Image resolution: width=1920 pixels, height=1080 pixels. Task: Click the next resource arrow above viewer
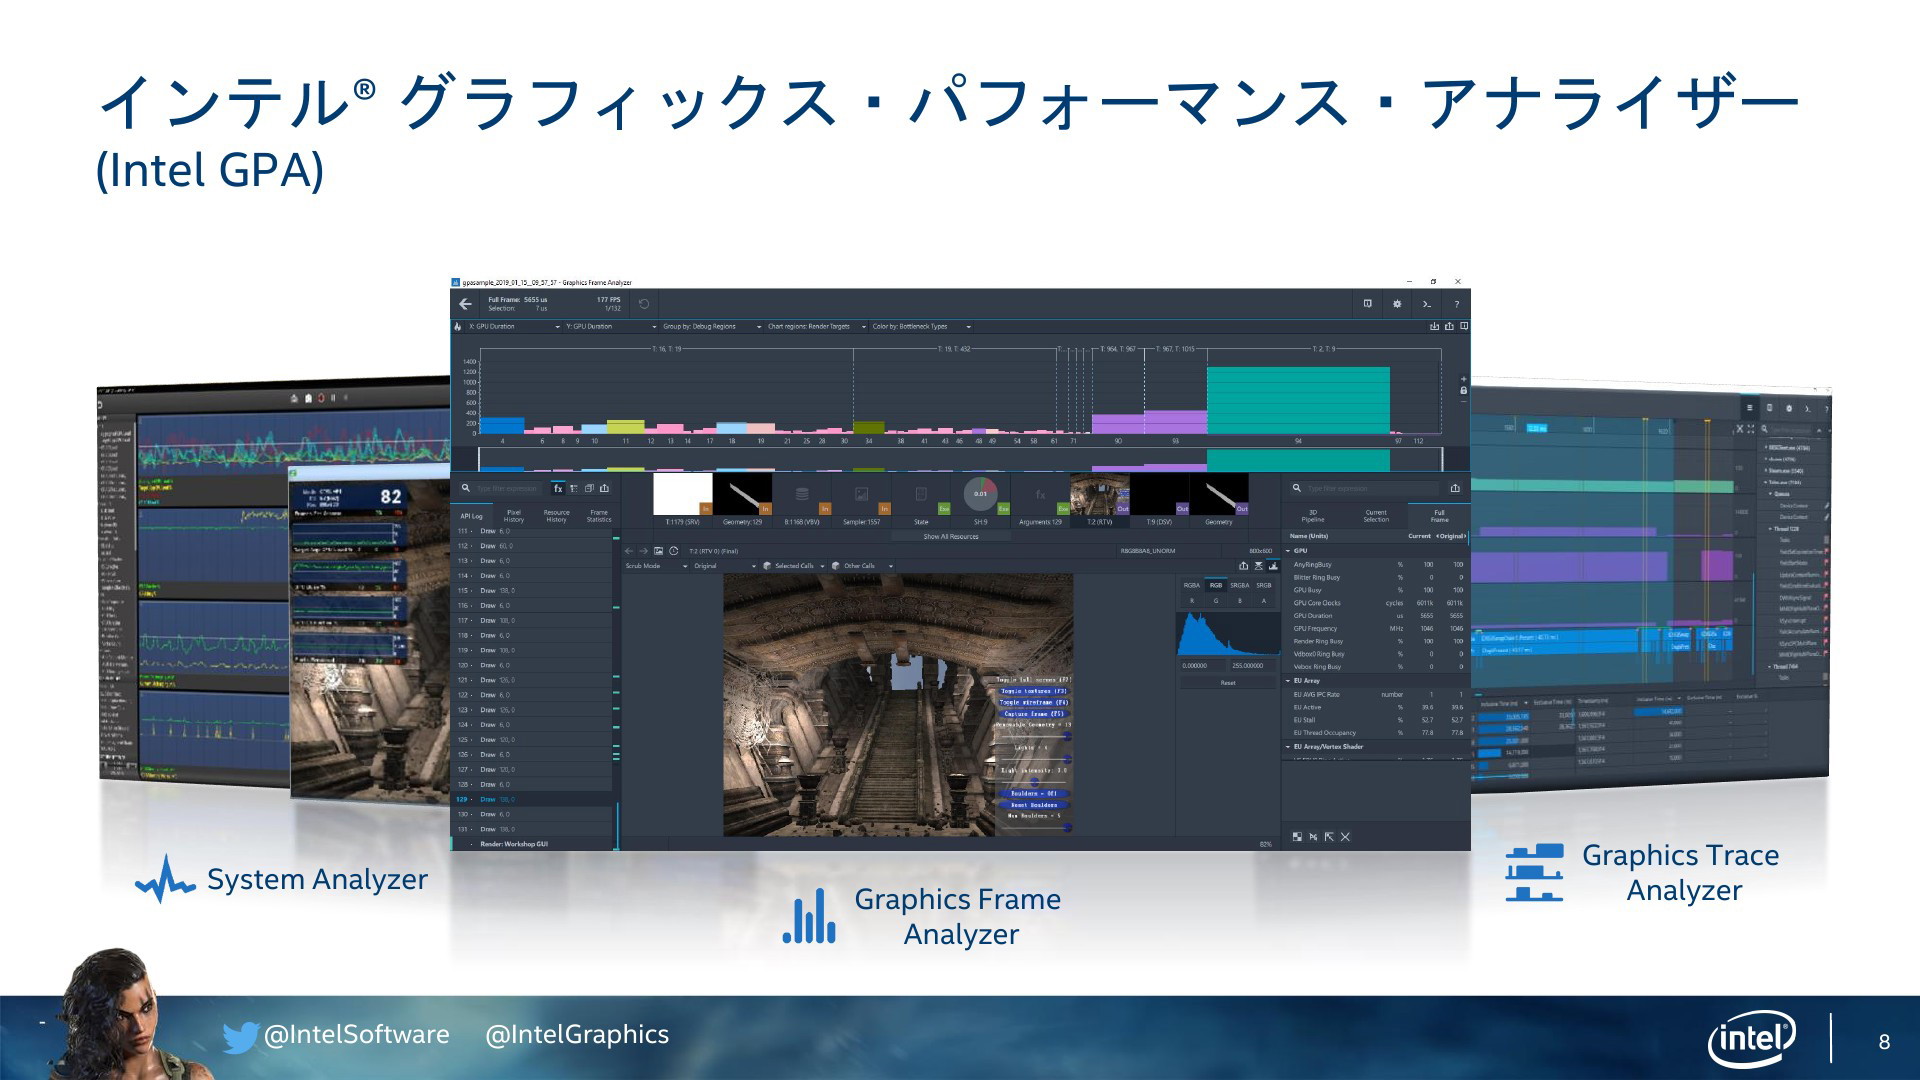pyautogui.click(x=644, y=551)
